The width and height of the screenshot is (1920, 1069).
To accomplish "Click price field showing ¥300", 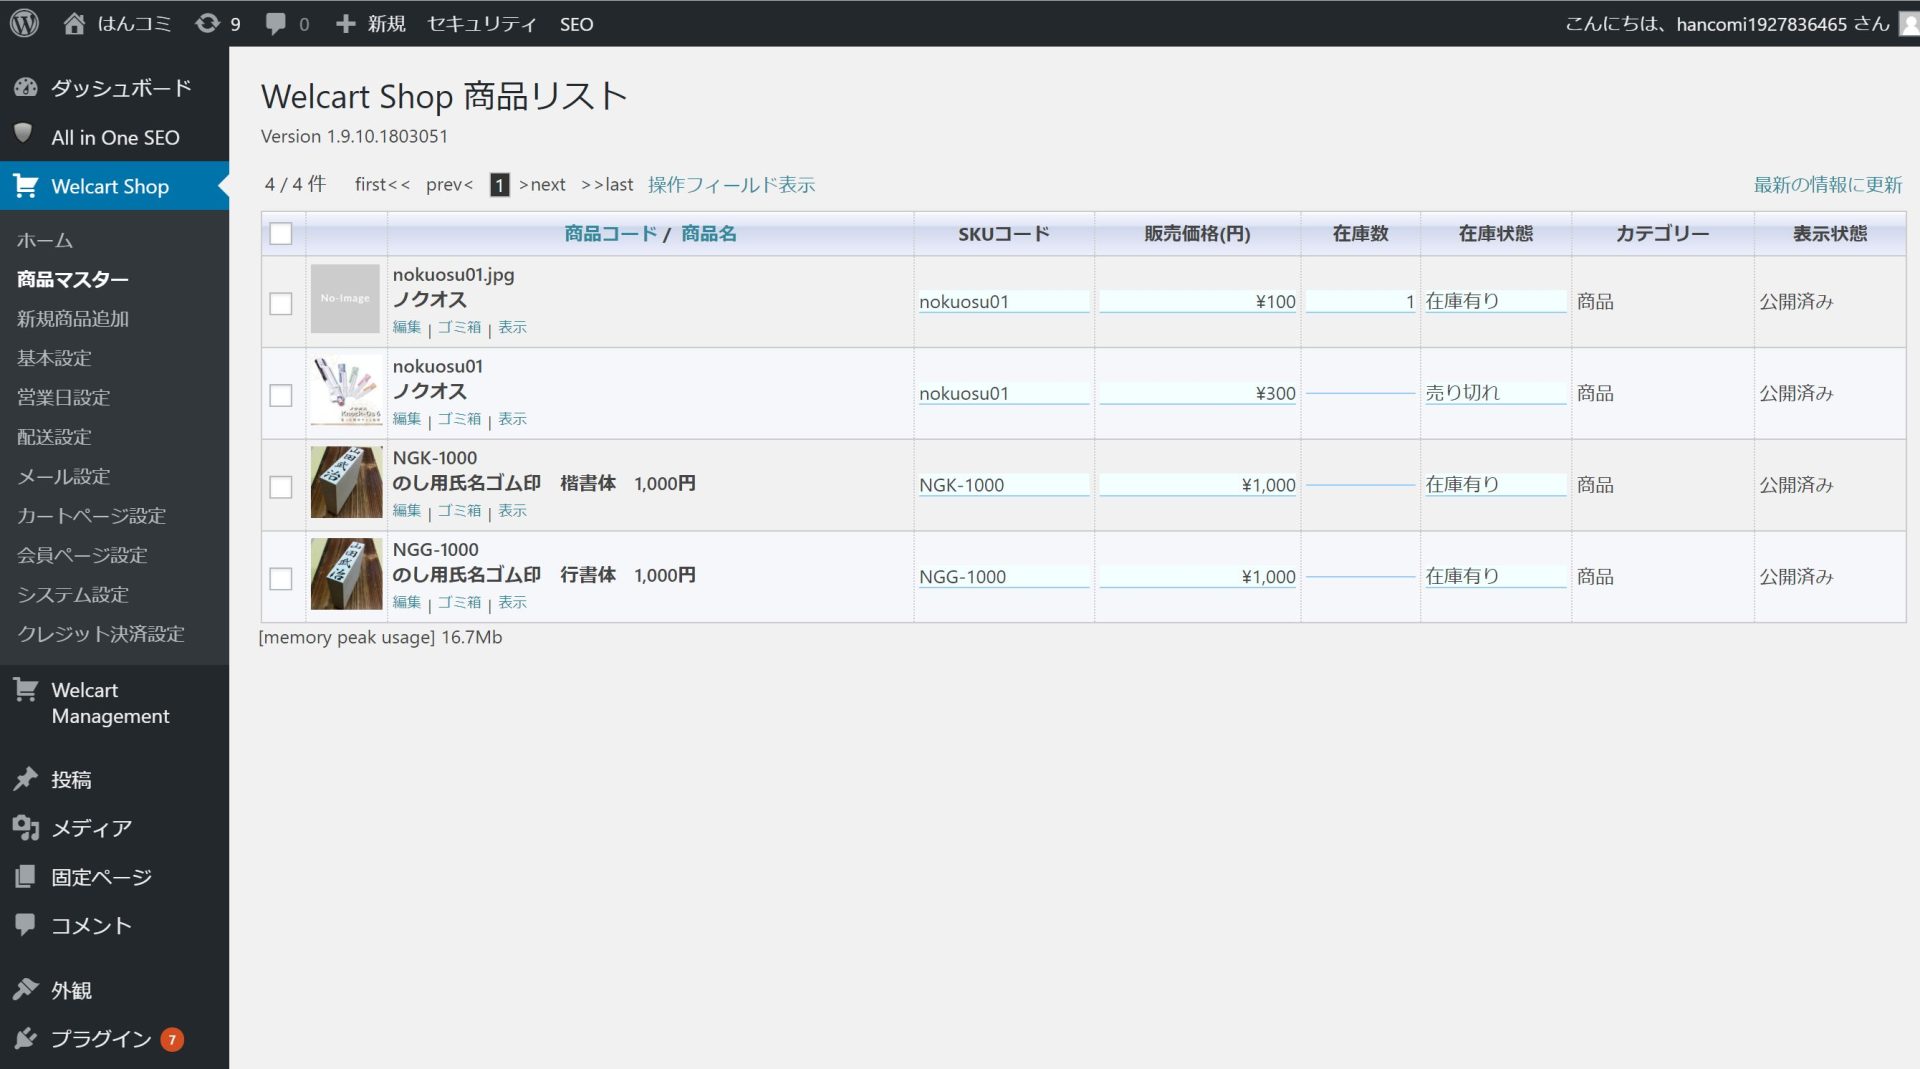I will pyautogui.click(x=1198, y=394).
